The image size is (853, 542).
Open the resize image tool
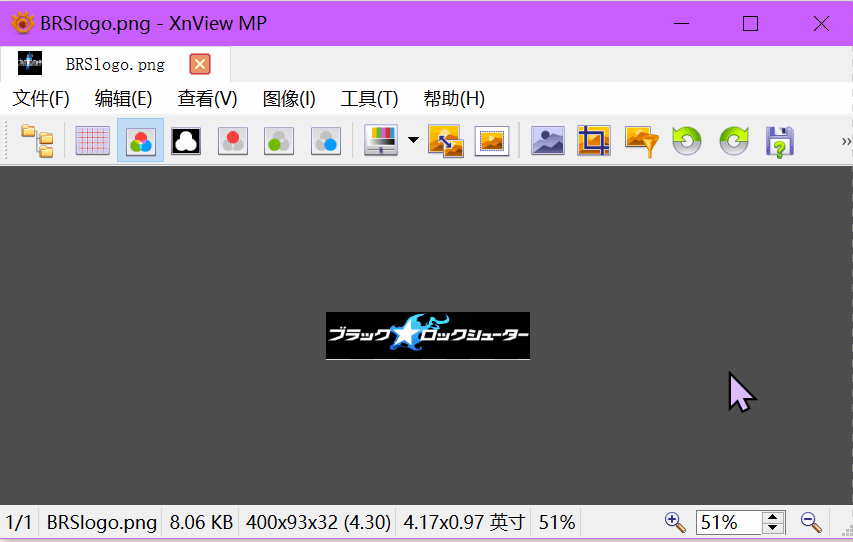(x=446, y=141)
